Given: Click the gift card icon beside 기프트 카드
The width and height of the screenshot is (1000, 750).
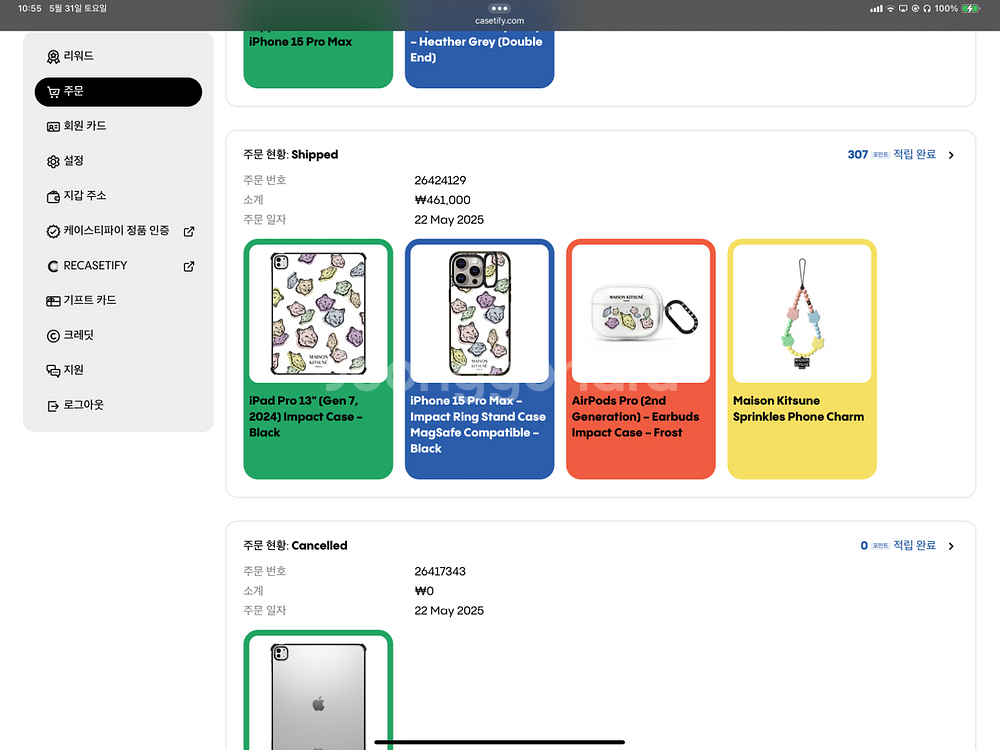Looking at the screenshot, I should click(x=53, y=301).
